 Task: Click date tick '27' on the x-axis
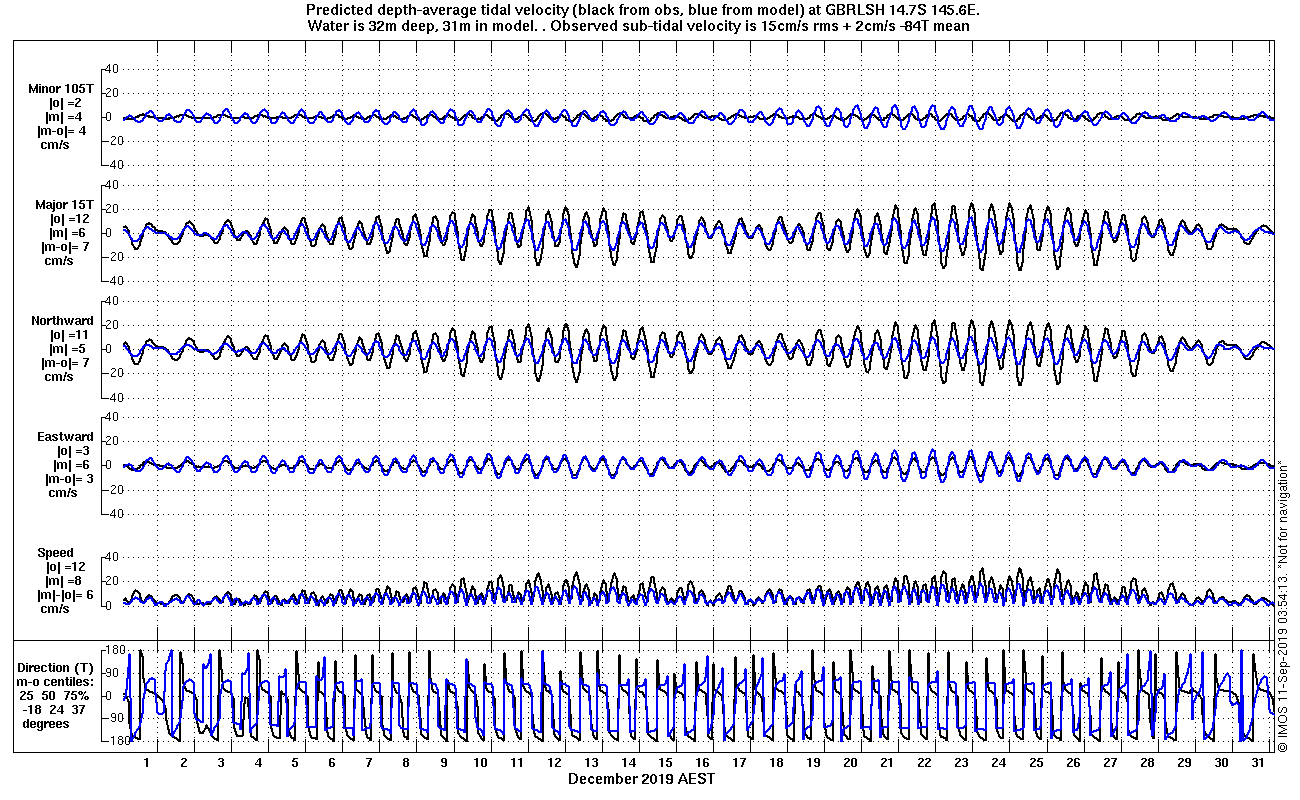(x=1109, y=762)
